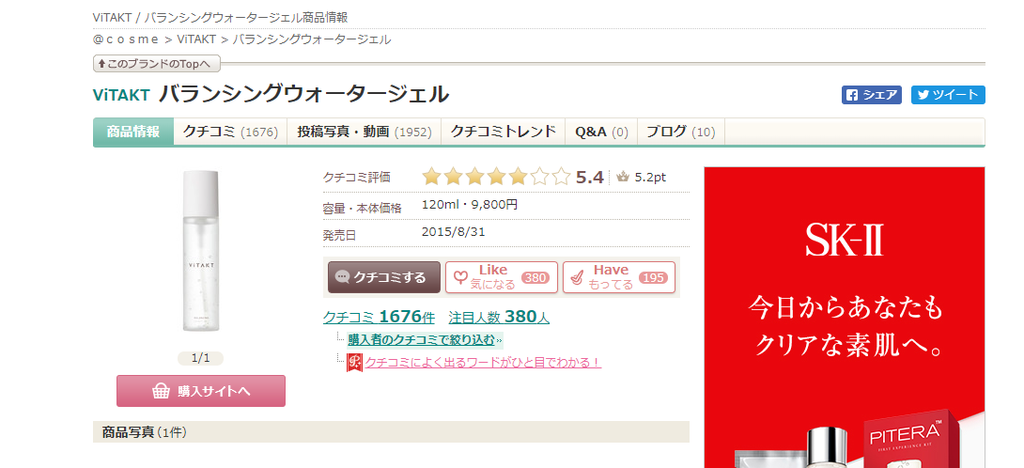This screenshot has height=468, width=1024.
Task: Click the red P icon beside the word trend link
Action: [x=354, y=362]
